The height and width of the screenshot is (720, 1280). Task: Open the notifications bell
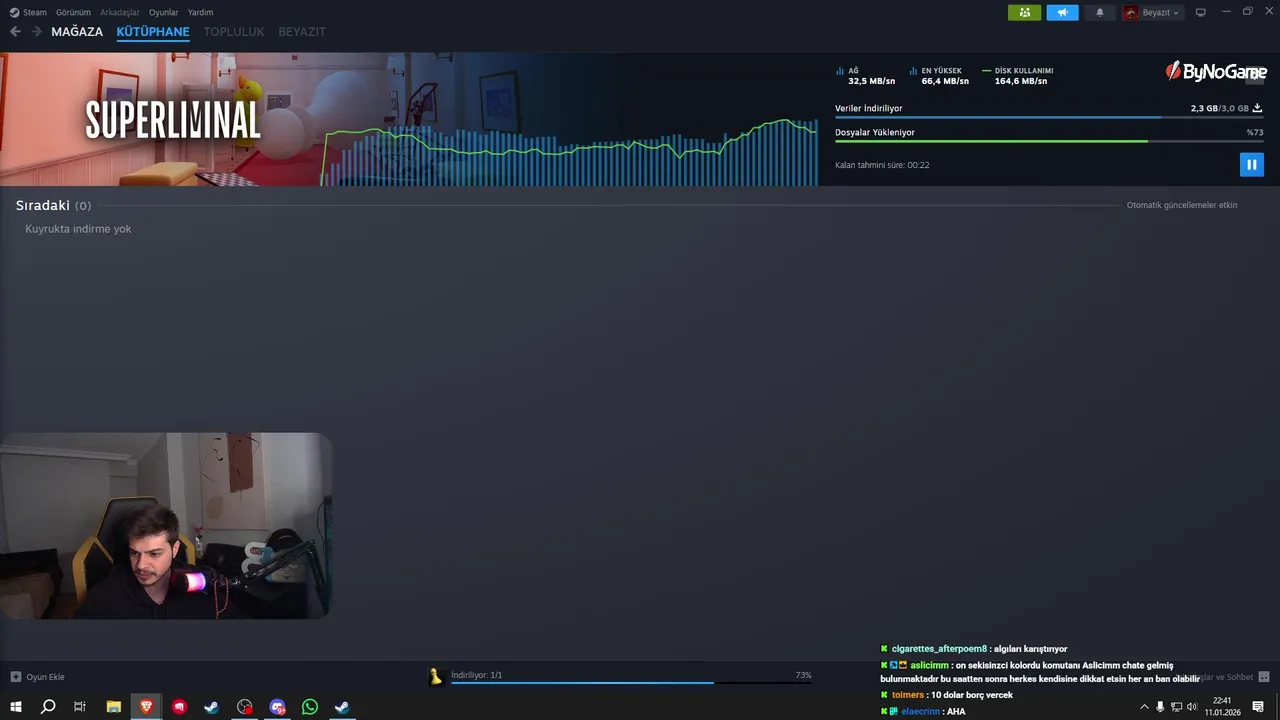[x=1100, y=13]
